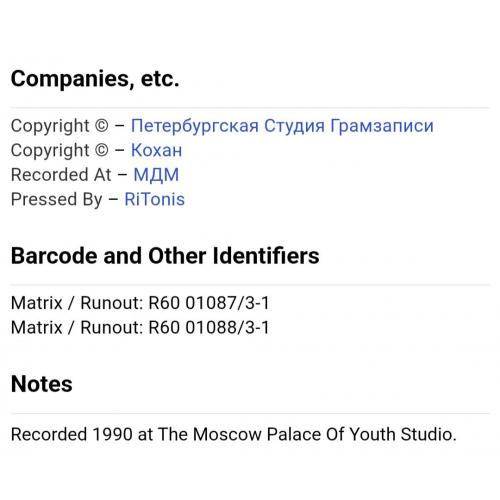Click the Recorded At label

coord(61,175)
